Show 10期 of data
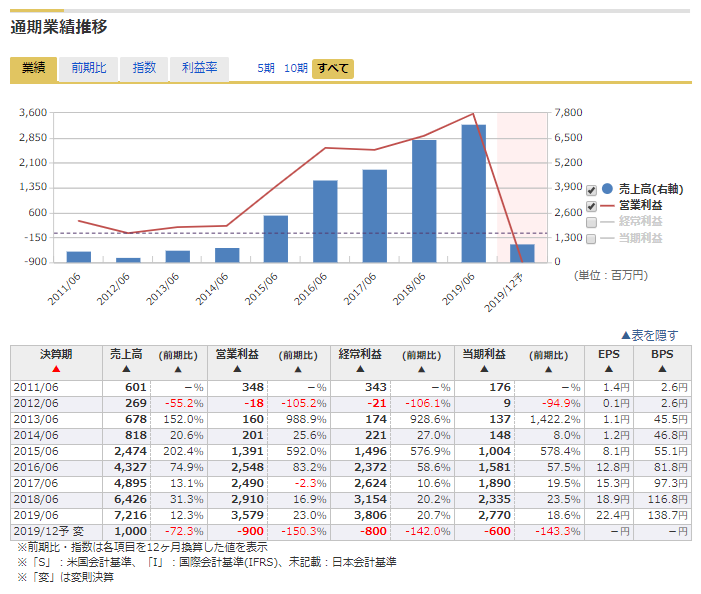The height and width of the screenshot is (594, 701). [295, 68]
